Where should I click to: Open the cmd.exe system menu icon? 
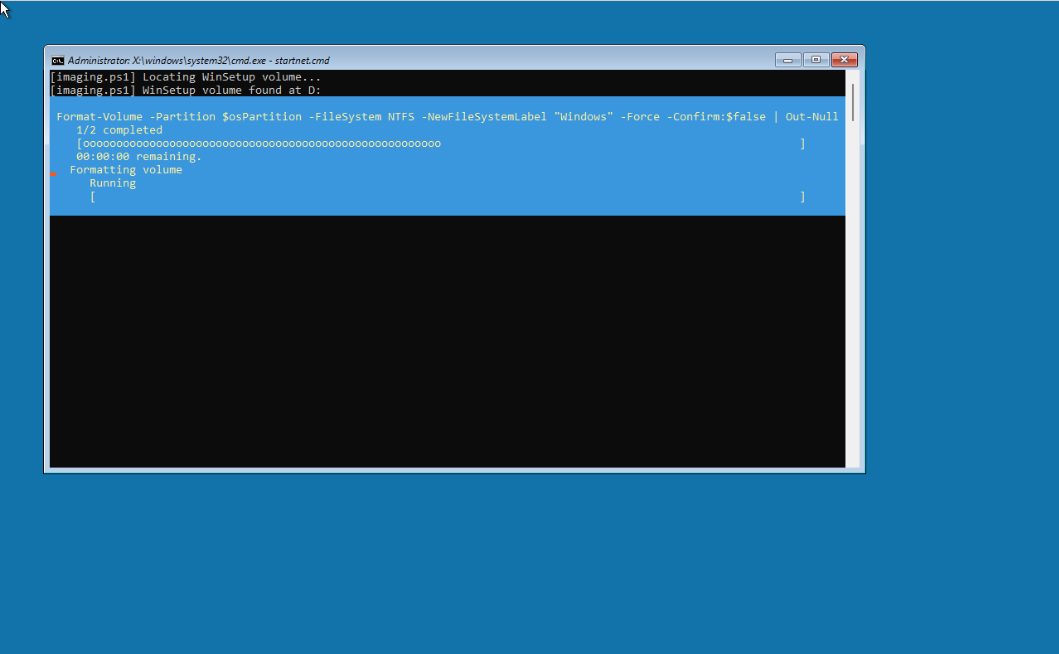point(58,60)
